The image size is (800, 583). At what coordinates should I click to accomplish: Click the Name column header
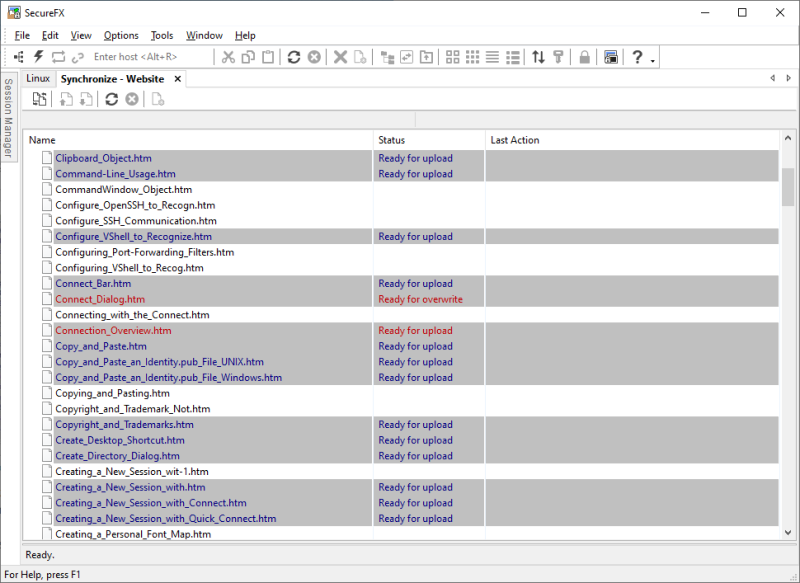(43, 140)
